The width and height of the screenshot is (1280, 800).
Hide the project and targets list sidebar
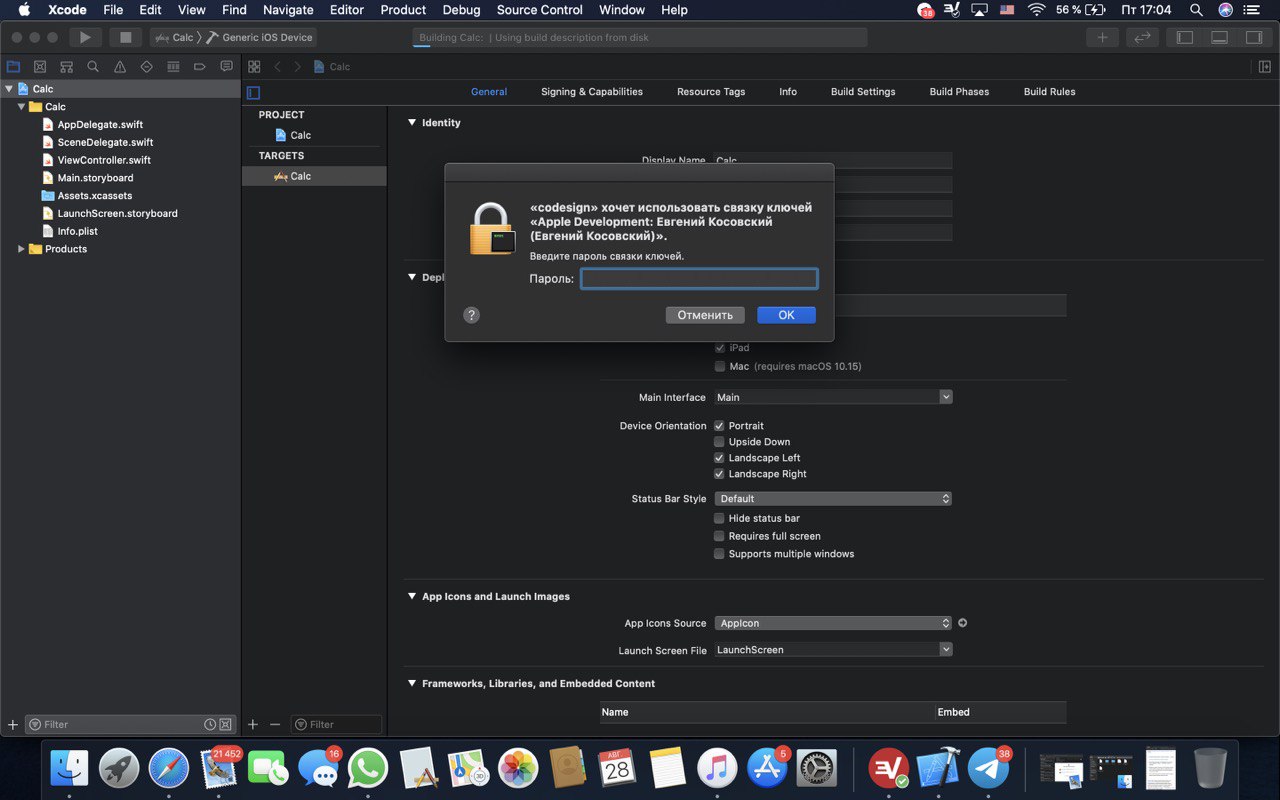pos(253,92)
